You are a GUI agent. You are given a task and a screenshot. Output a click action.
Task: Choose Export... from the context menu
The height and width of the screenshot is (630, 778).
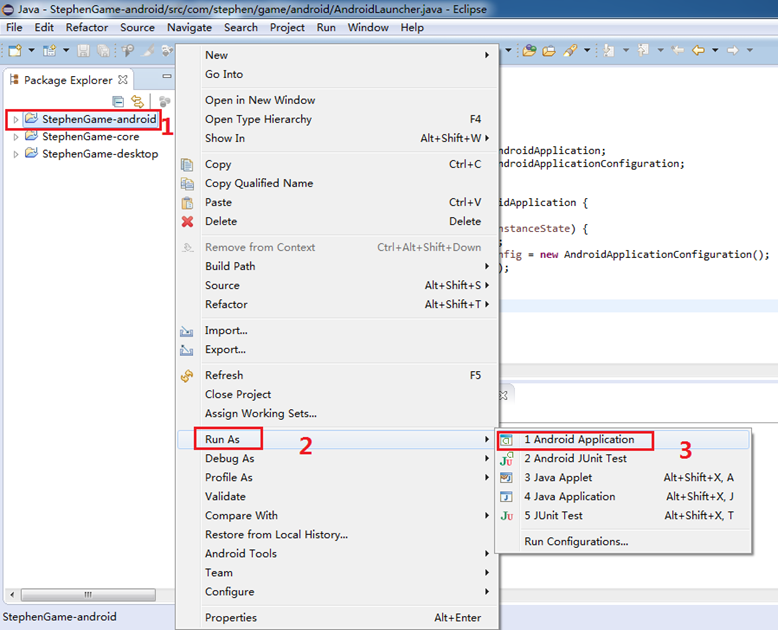tap(337, 349)
